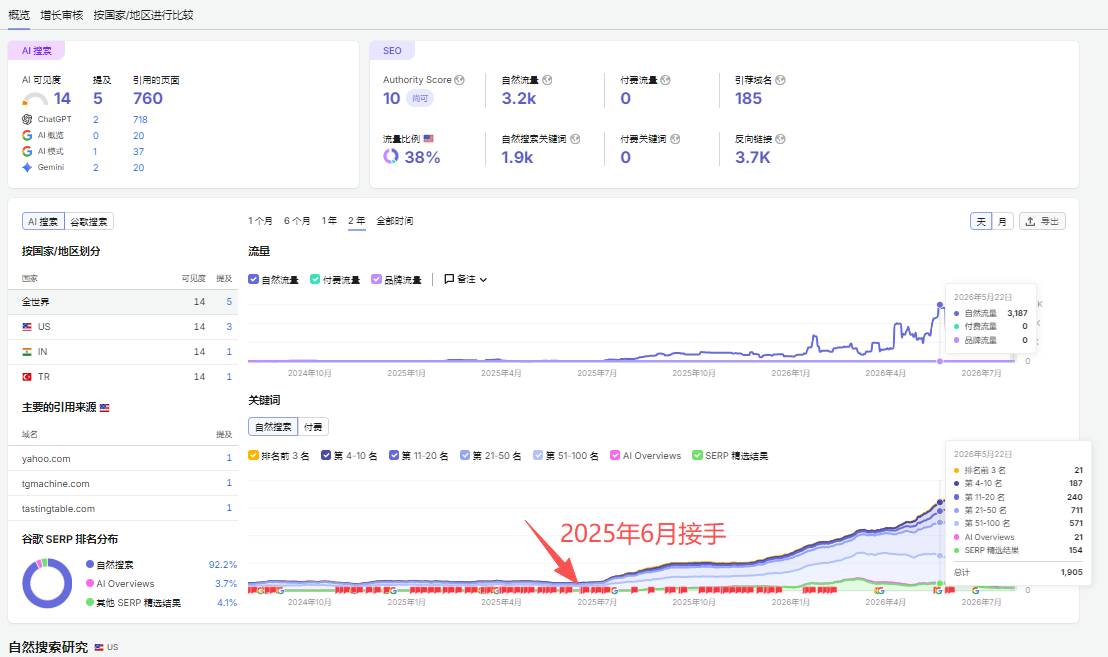Click the 流量比例 donut ring icon
Viewport: 1108px width, 657px height.
click(x=391, y=156)
